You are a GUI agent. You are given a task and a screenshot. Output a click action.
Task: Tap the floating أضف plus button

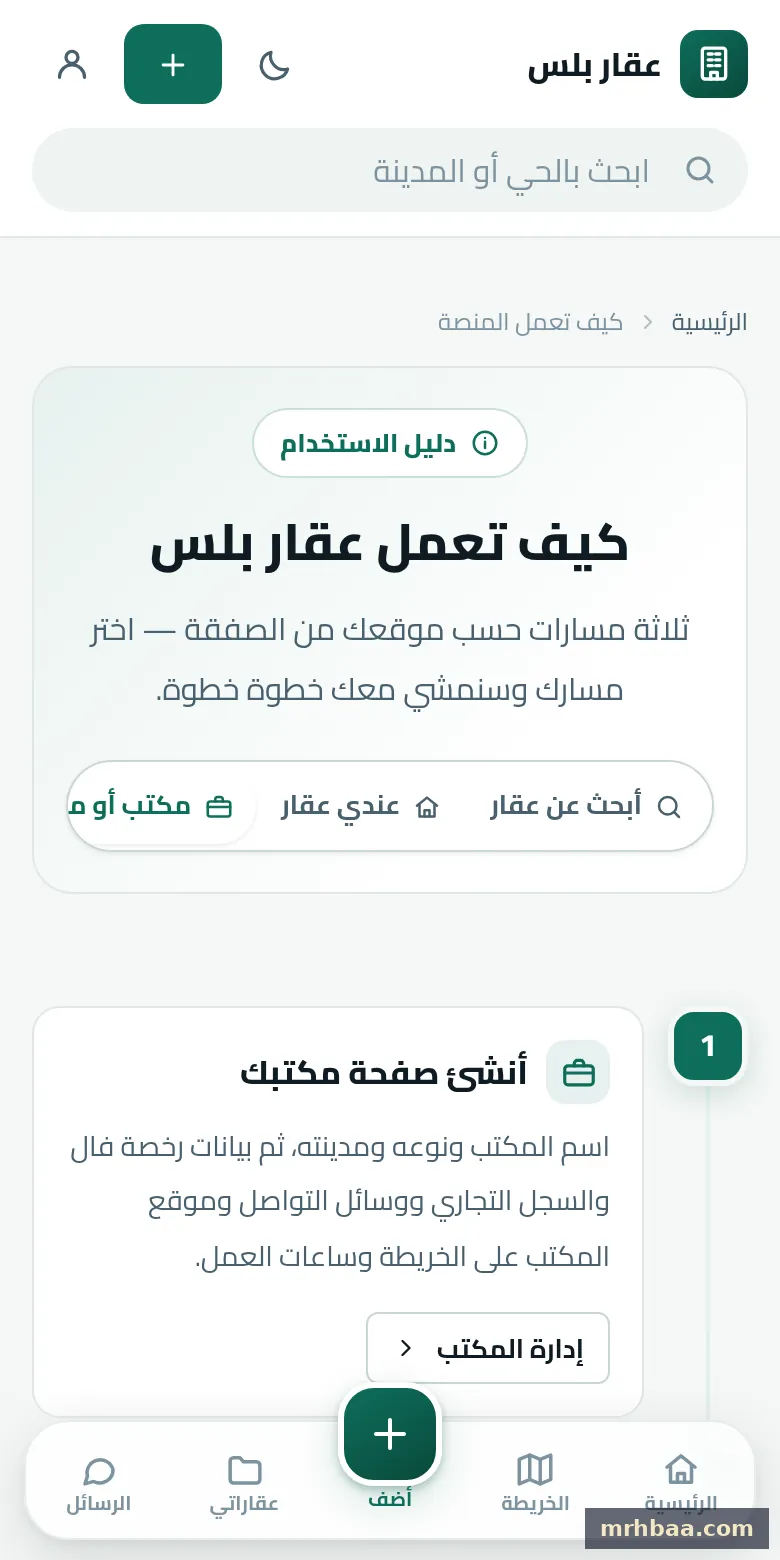coord(390,1435)
